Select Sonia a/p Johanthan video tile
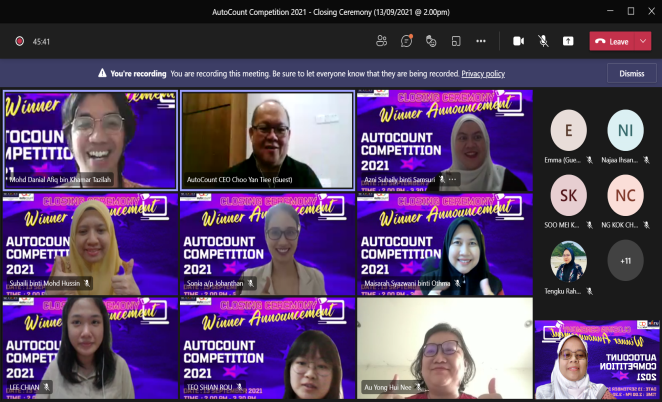 [268, 244]
